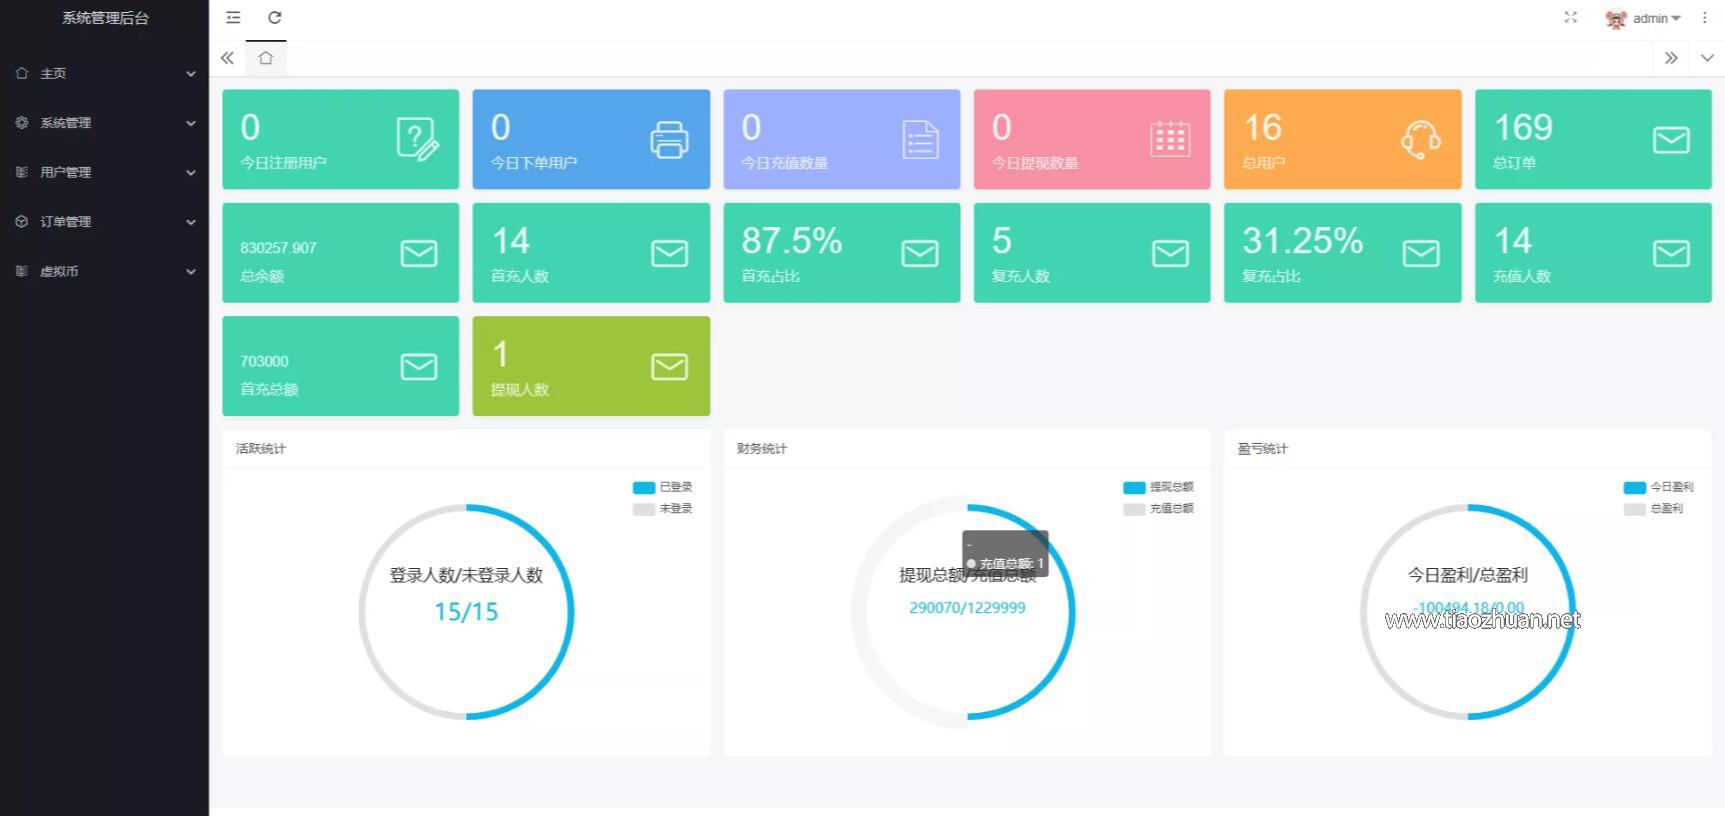Image resolution: width=1725 pixels, height=816 pixels.
Task: Click the refresh icon in top bar
Action: coord(275,18)
